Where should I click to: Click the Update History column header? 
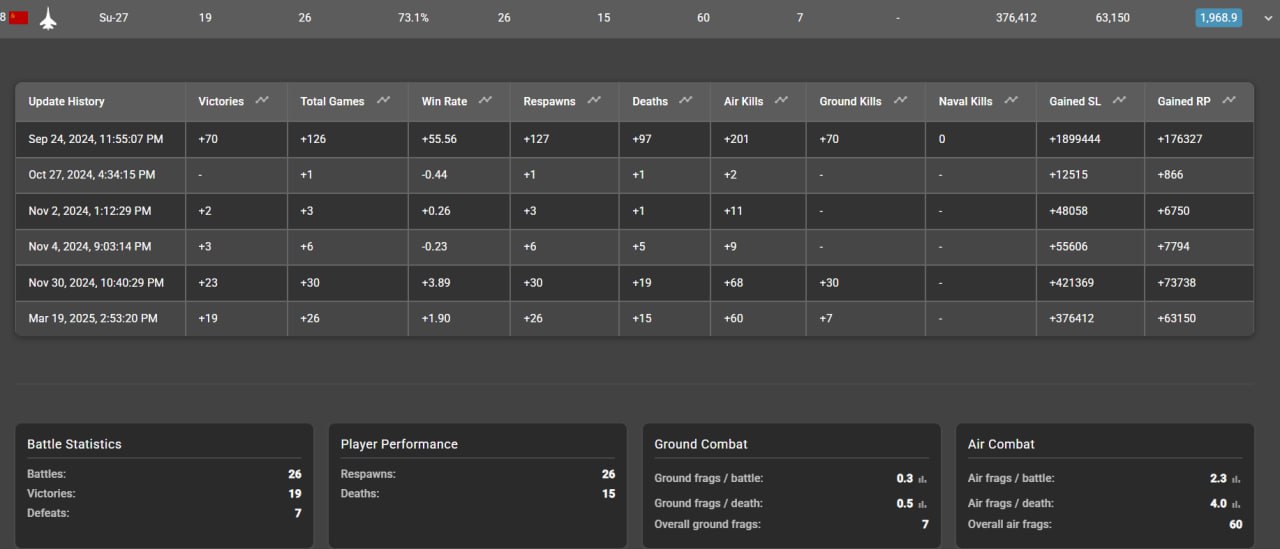coord(66,101)
